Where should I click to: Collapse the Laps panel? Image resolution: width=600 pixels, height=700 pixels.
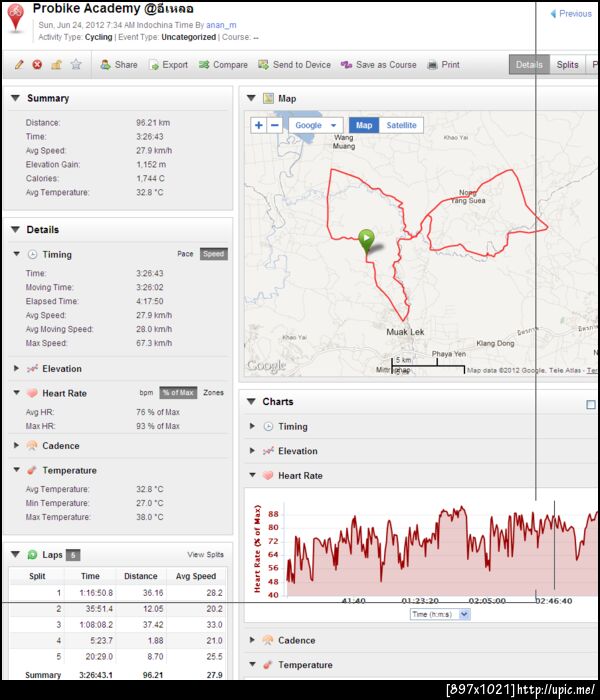click(x=15, y=554)
